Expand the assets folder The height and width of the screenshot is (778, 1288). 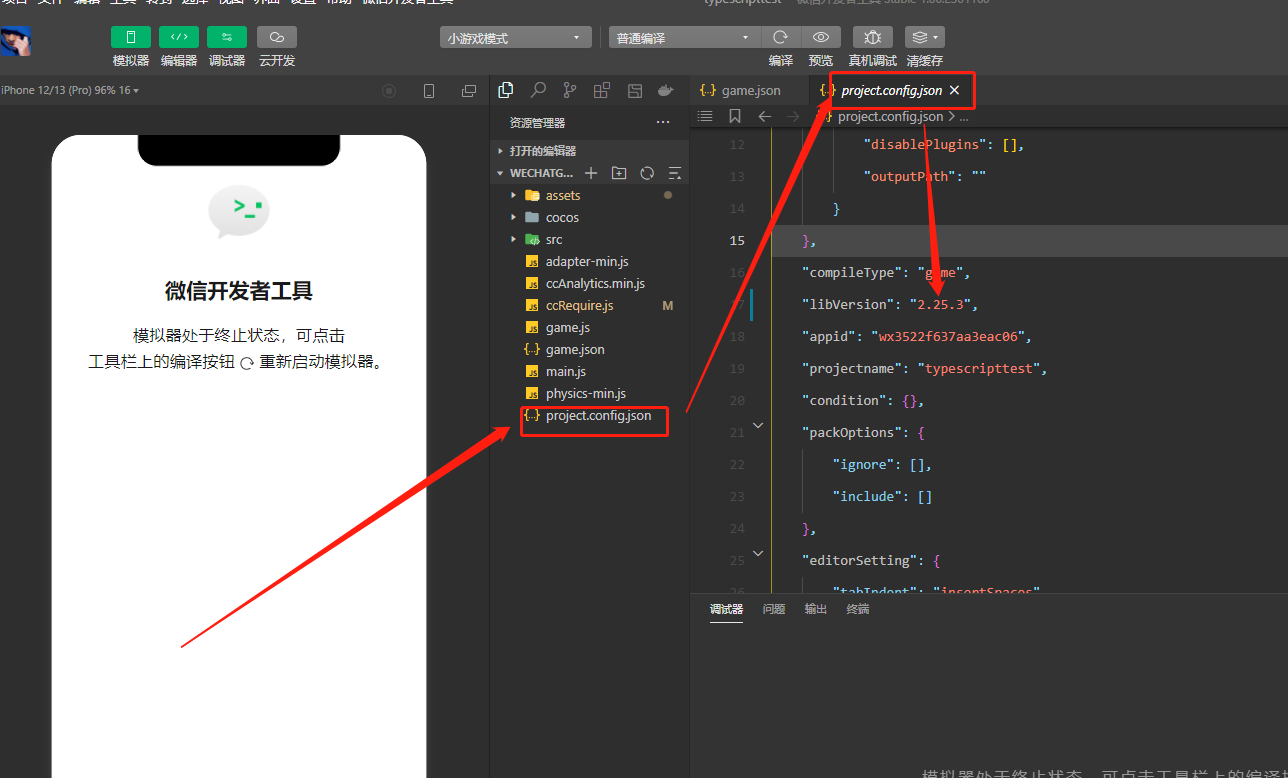tap(590, 195)
